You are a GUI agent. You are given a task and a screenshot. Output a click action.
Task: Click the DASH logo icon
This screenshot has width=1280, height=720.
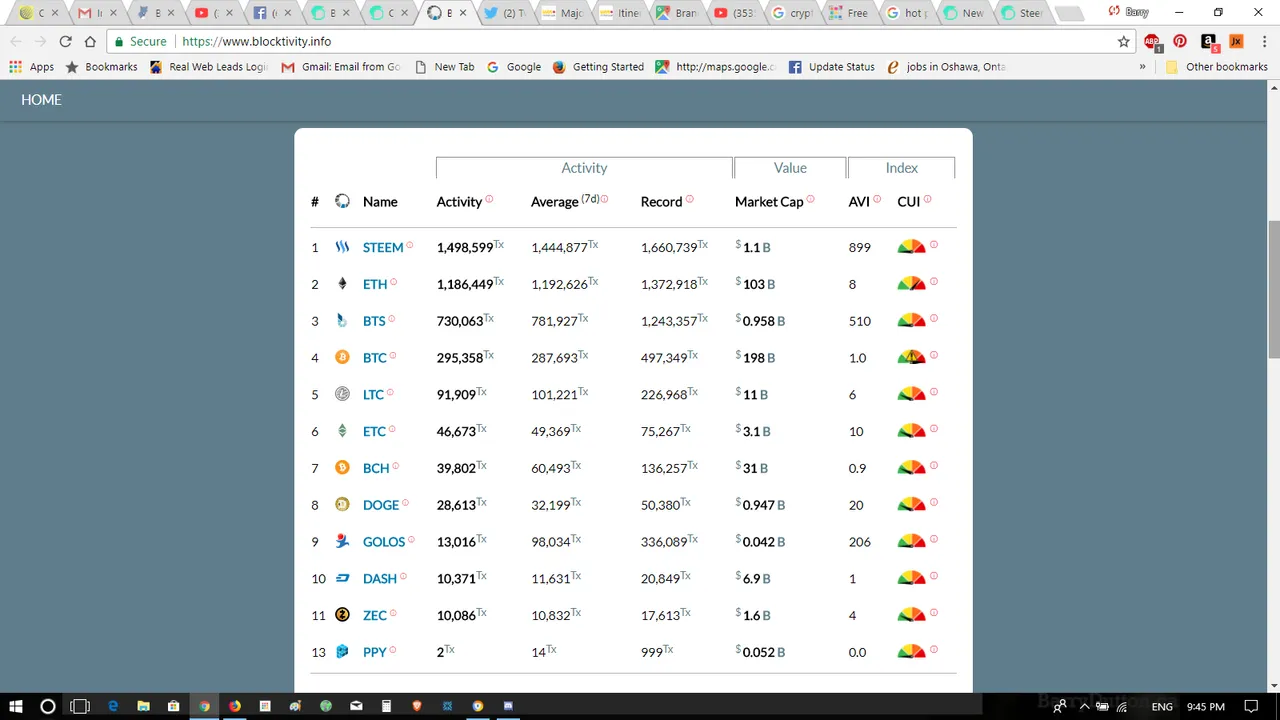(342, 578)
